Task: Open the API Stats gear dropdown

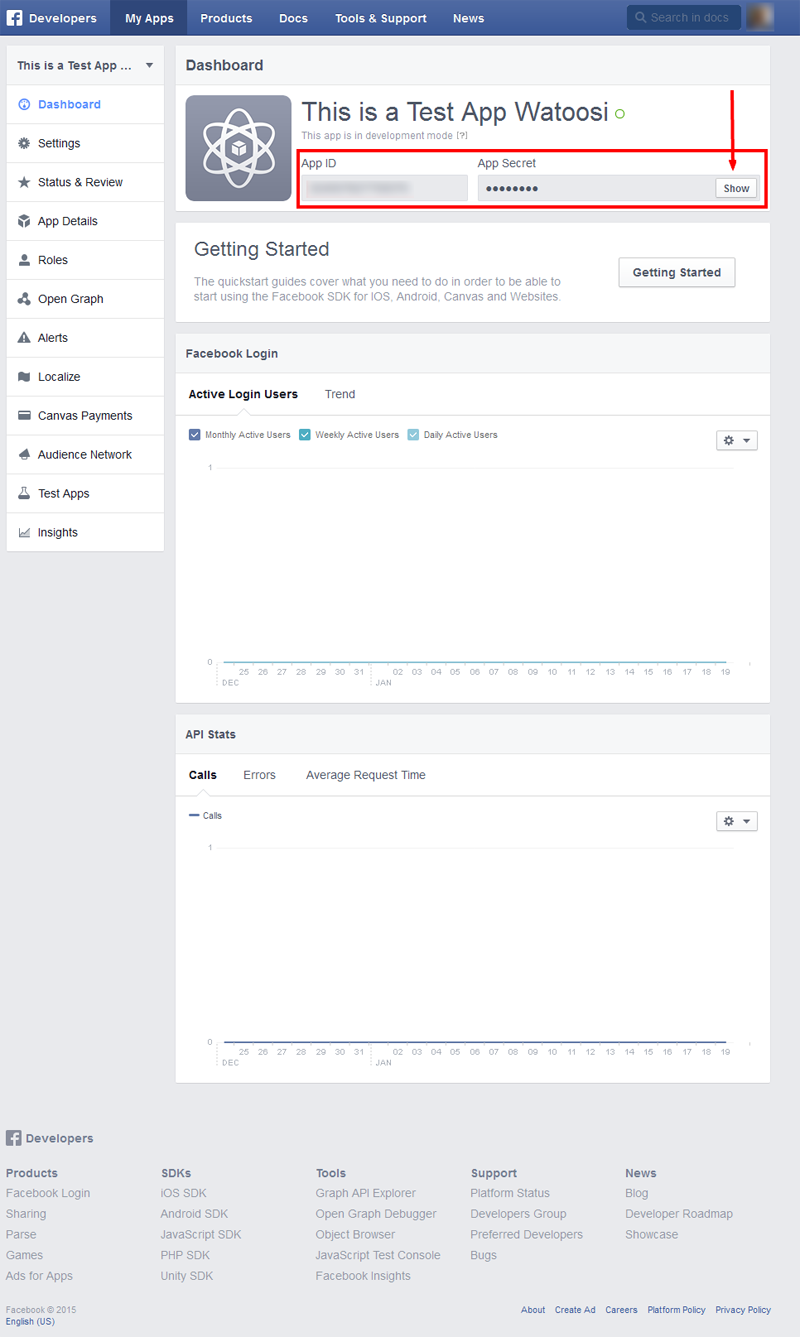Action: [736, 821]
